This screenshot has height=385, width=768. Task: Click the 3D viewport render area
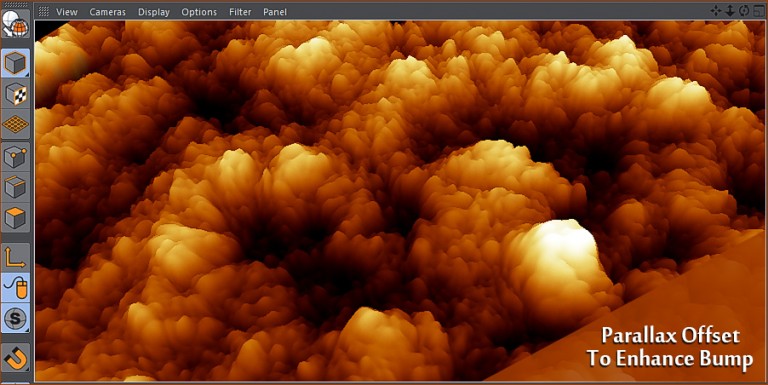click(400, 201)
